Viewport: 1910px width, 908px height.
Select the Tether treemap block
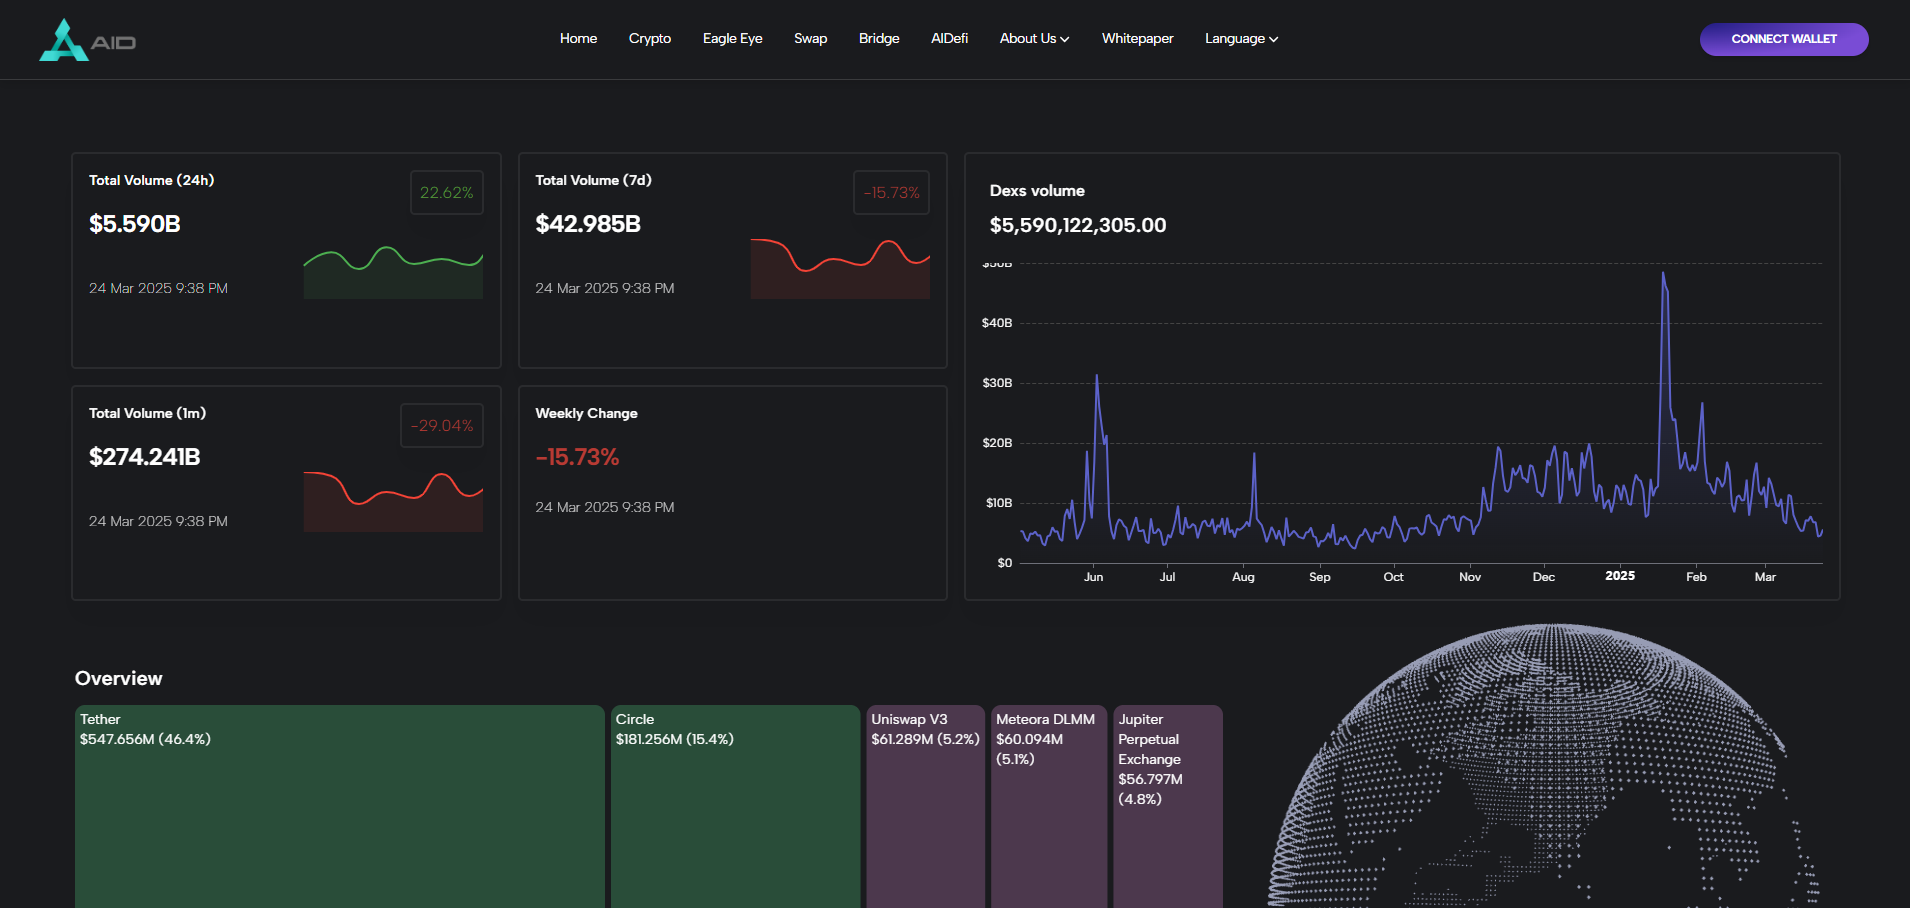[x=339, y=810]
